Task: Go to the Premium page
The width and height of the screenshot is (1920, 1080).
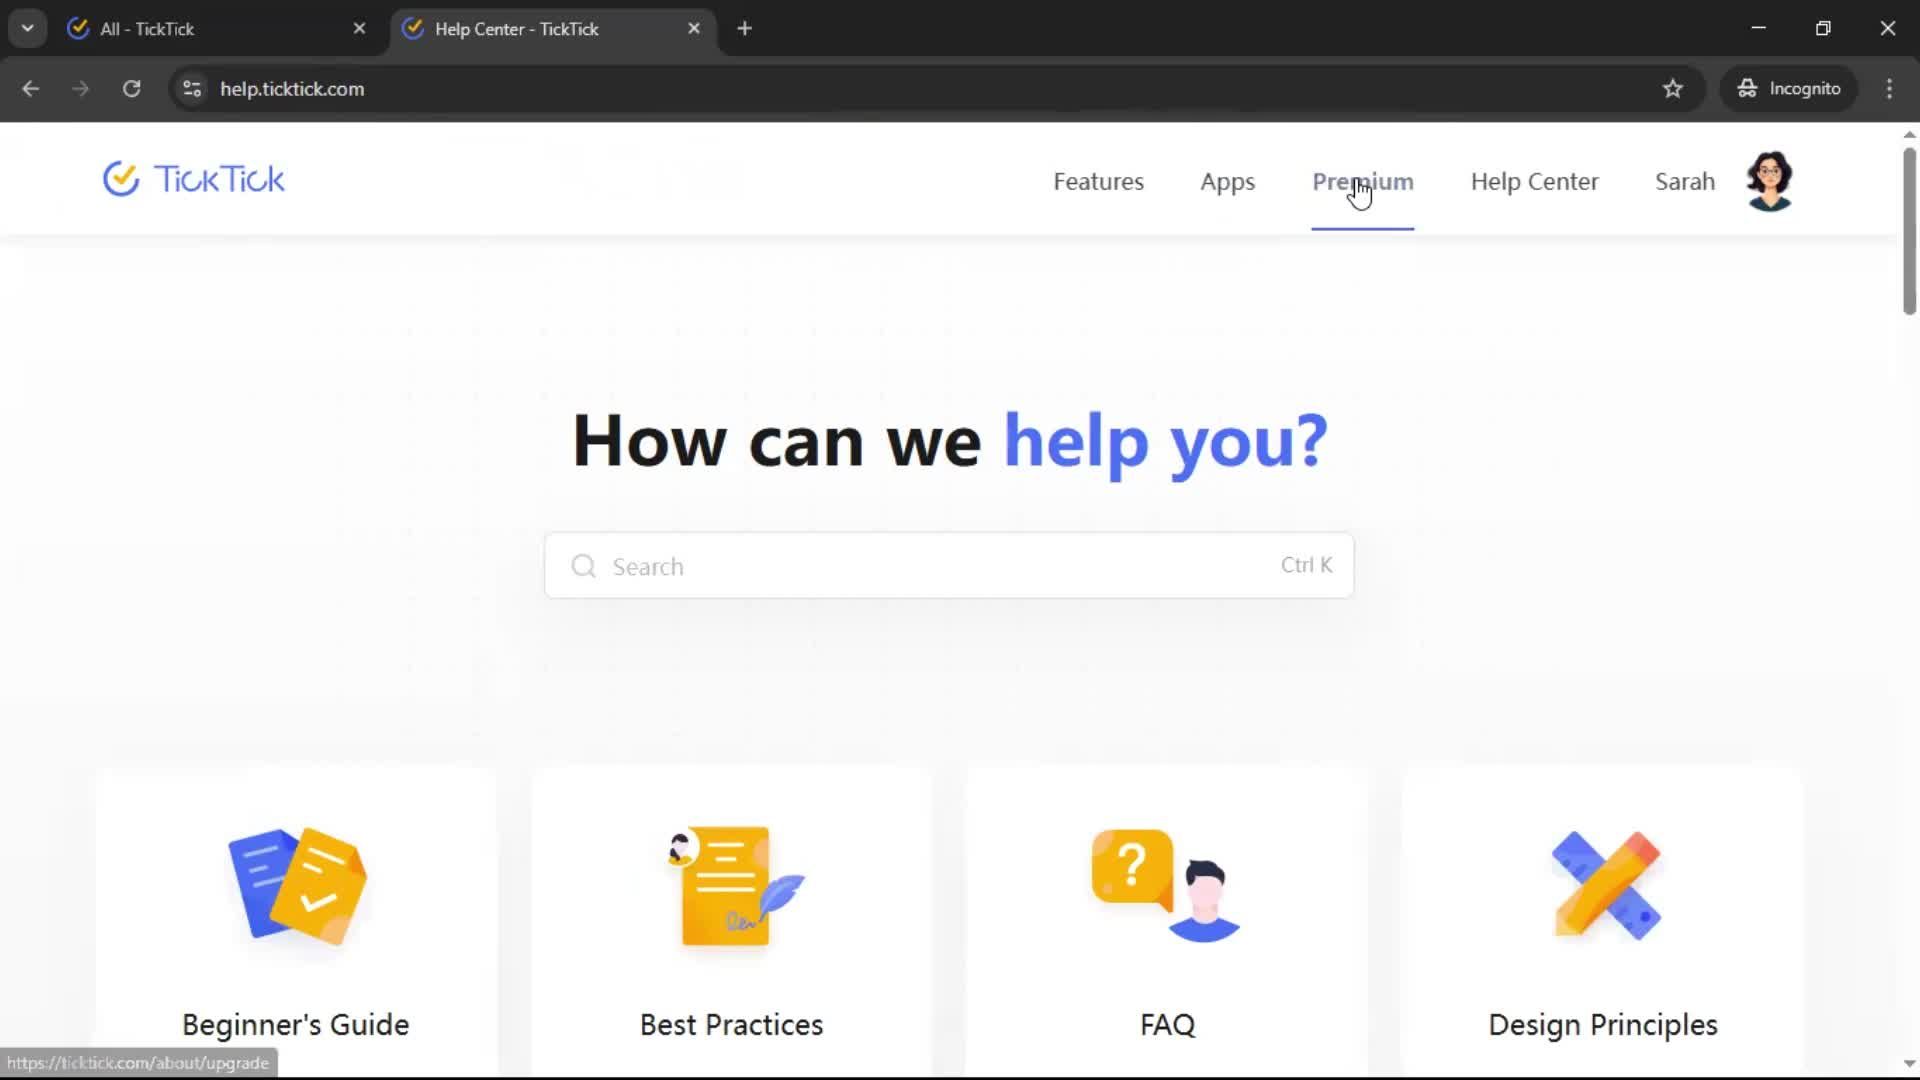Action: pyautogui.click(x=1362, y=182)
